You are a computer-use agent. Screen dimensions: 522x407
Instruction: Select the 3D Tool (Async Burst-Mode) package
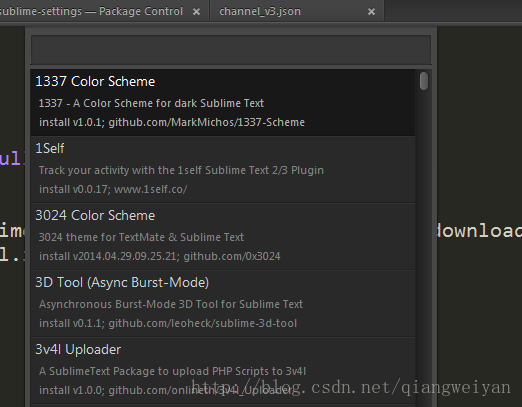(223, 304)
